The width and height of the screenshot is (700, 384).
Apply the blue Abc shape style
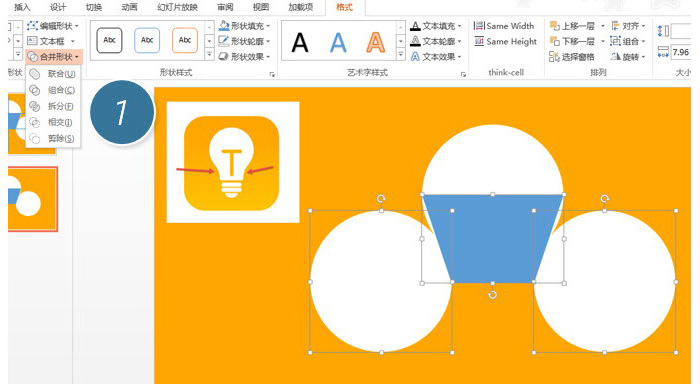(147, 40)
